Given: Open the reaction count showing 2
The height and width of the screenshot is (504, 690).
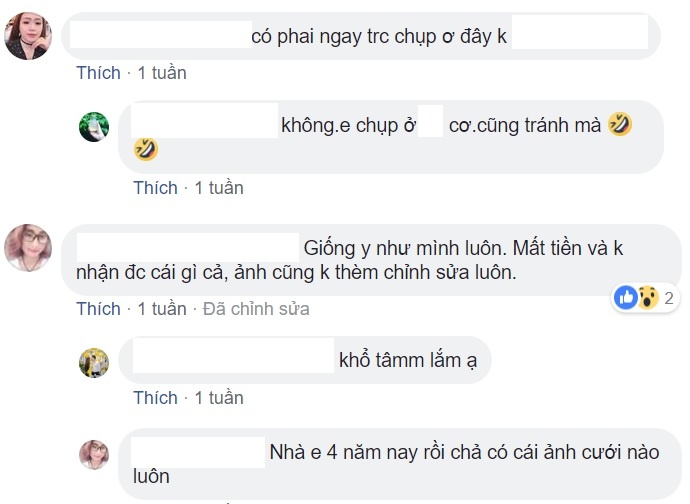Looking at the screenshot, I should [669, 298].
